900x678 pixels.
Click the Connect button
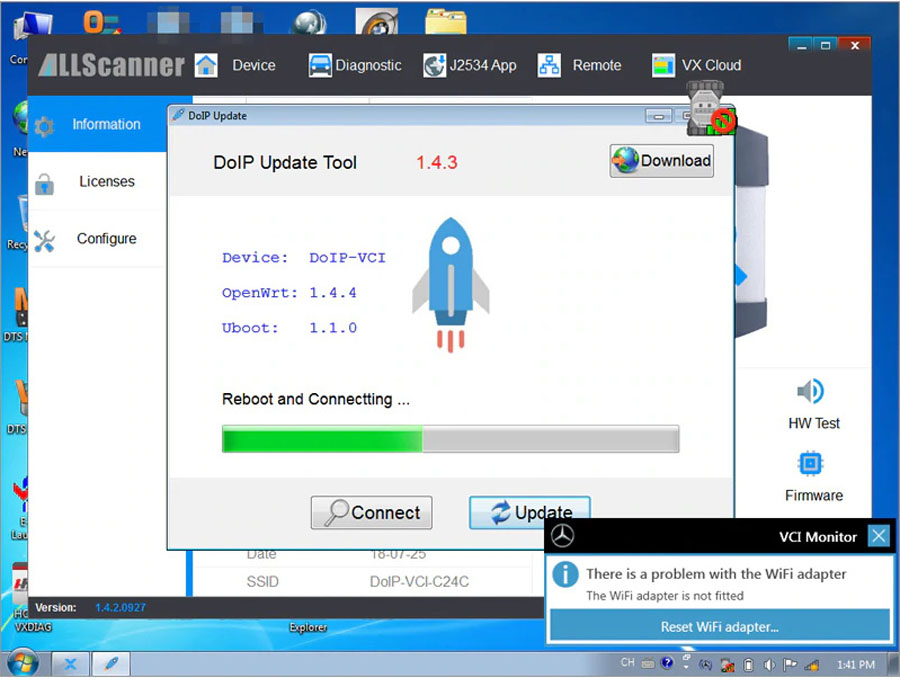(x=371, y=512)
